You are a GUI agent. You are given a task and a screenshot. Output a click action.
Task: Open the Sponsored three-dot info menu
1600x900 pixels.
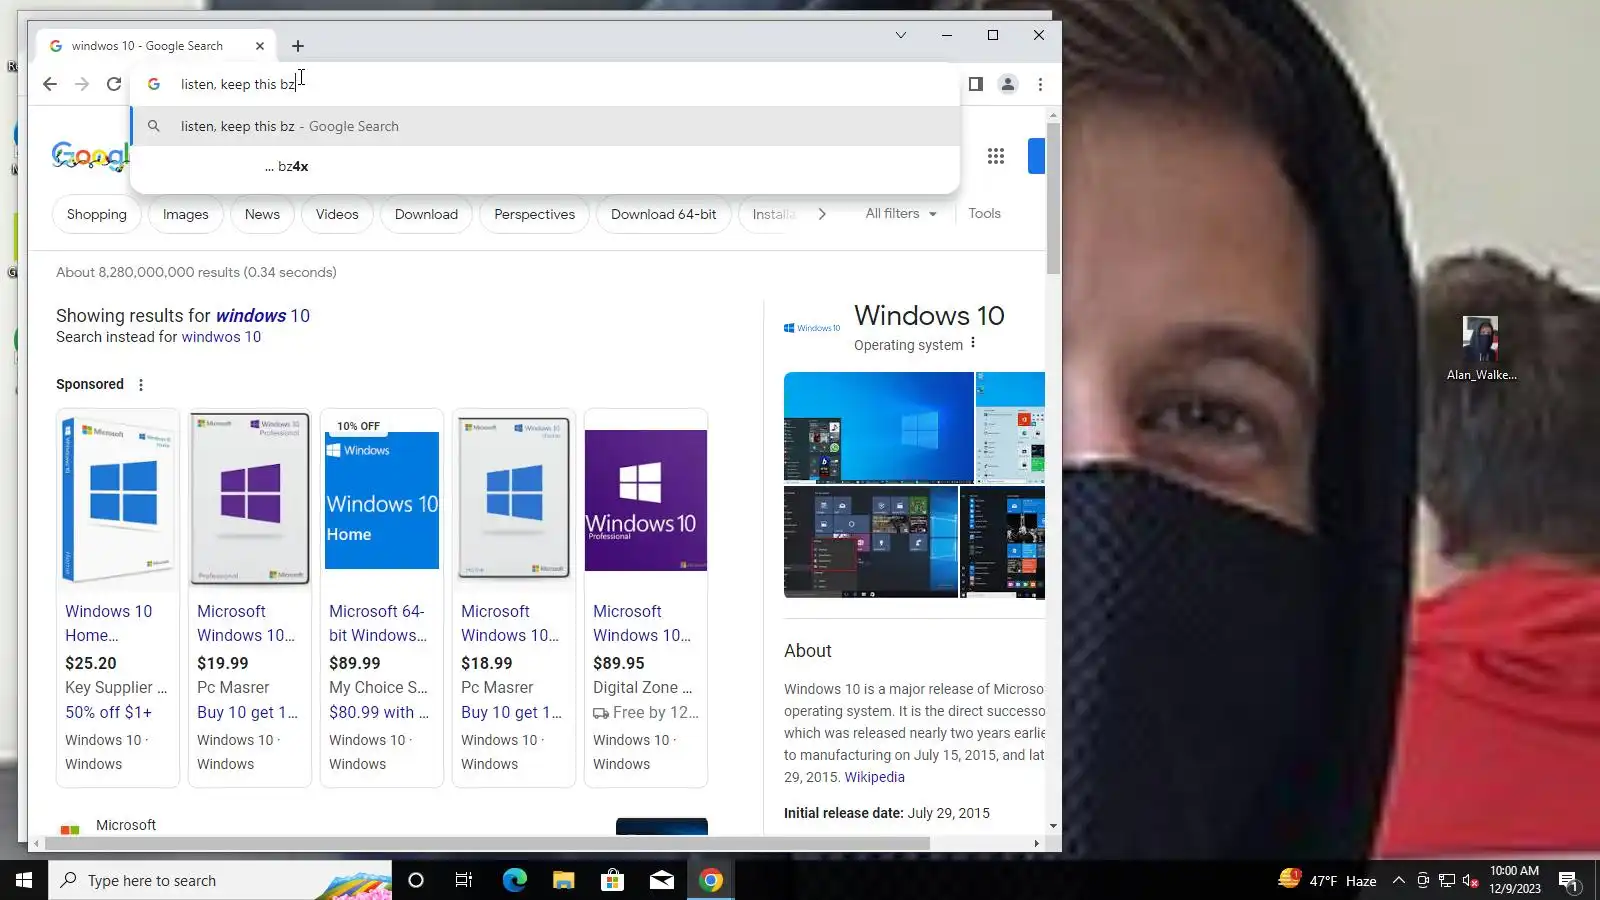click(141, 385)
